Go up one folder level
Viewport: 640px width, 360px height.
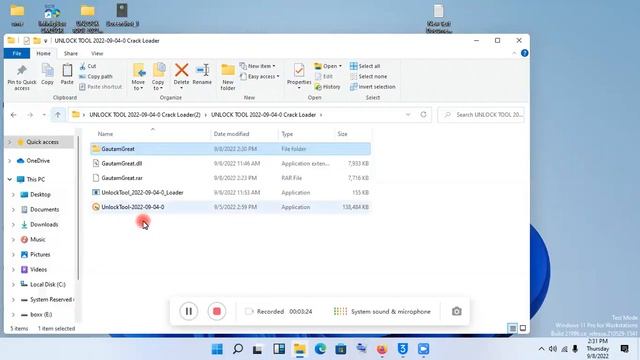point(58,115)
